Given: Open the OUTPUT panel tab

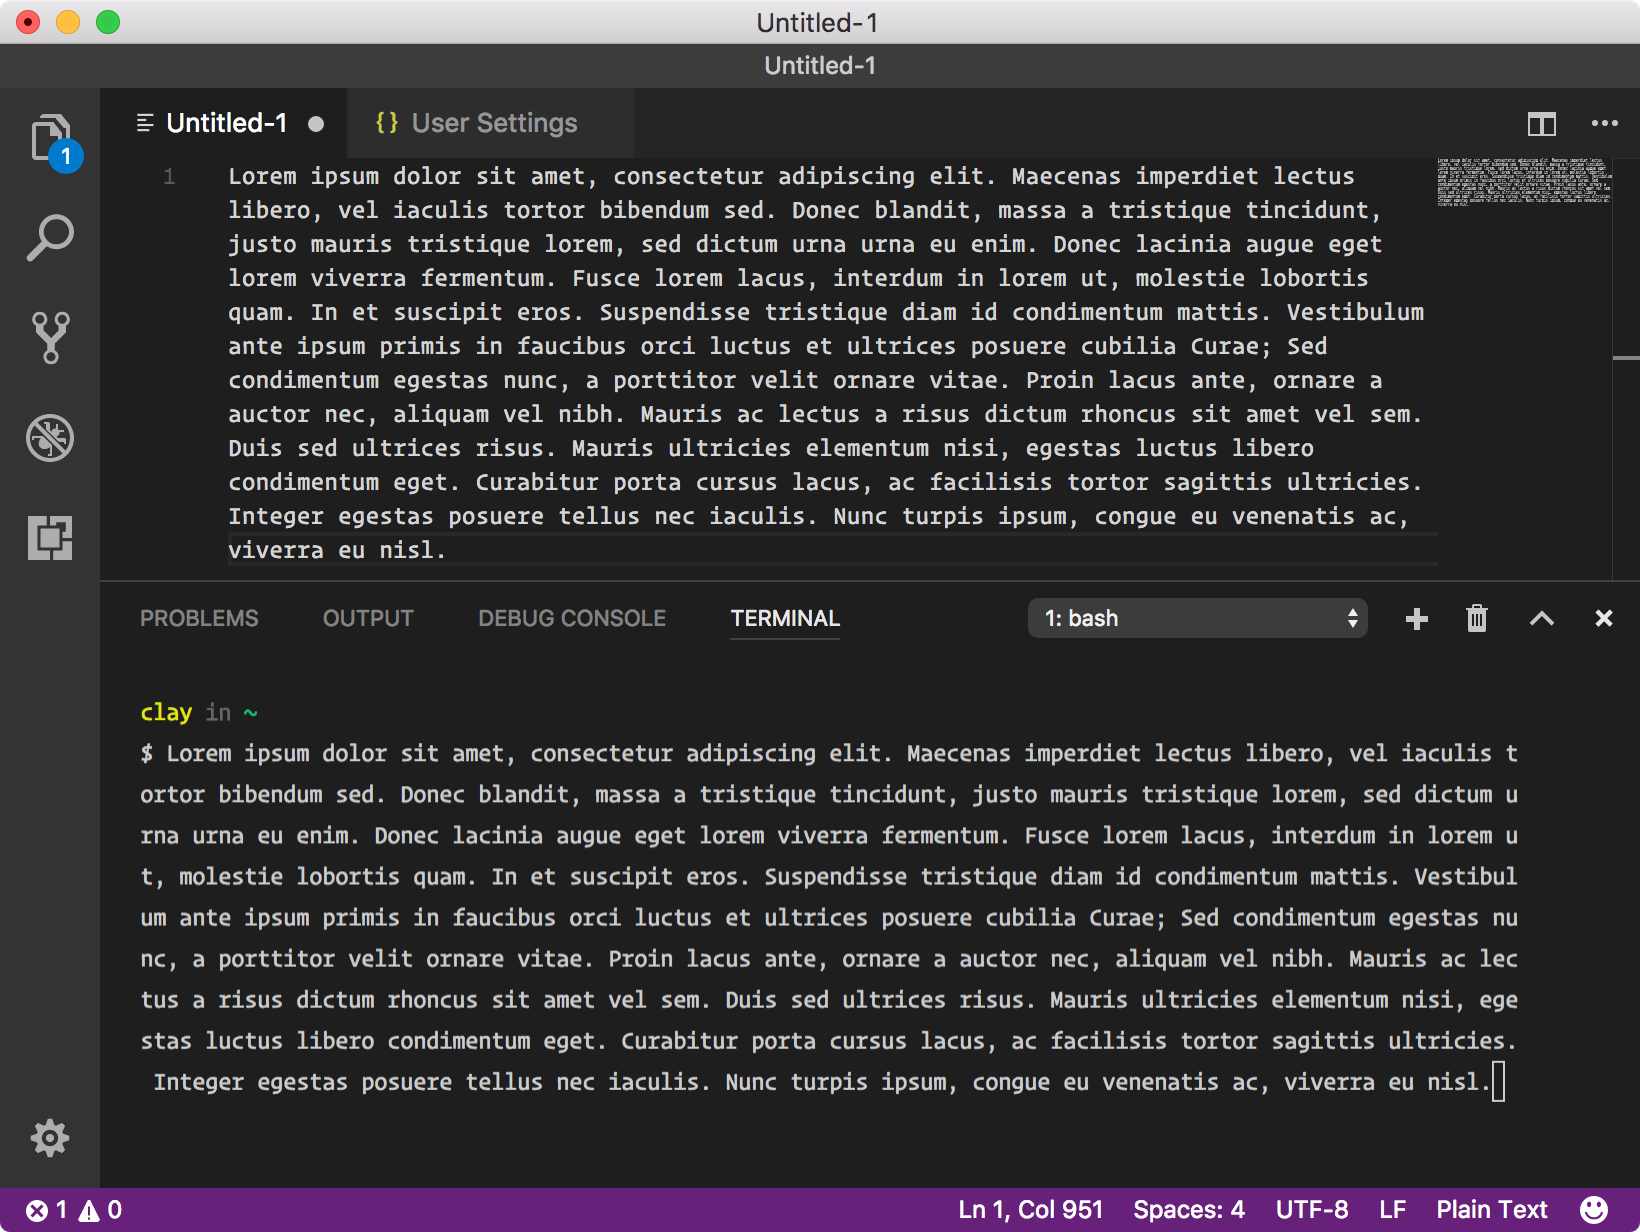Looking at the screenshot, I should click(368, 618).
